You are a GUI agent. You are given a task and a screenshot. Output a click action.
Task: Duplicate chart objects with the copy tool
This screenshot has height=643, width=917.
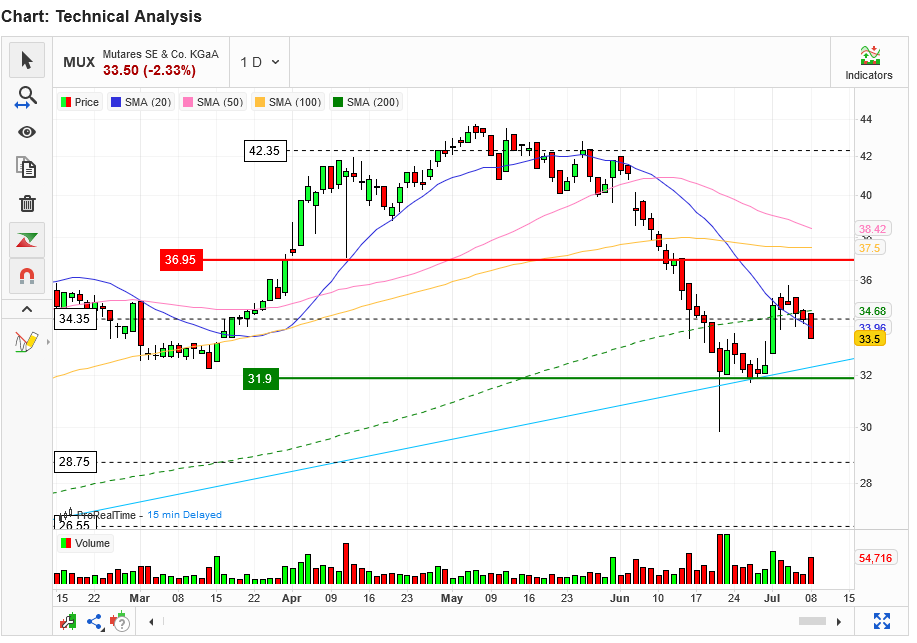[x=27, y=167]
